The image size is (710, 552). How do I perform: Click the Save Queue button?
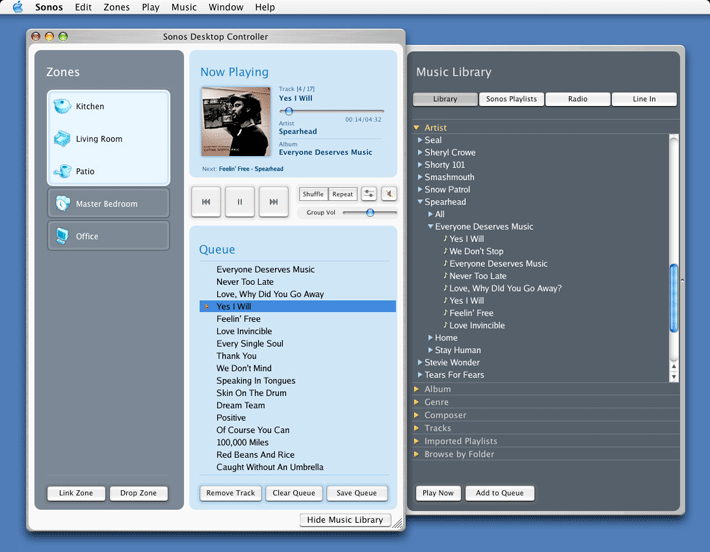point(356,493)
